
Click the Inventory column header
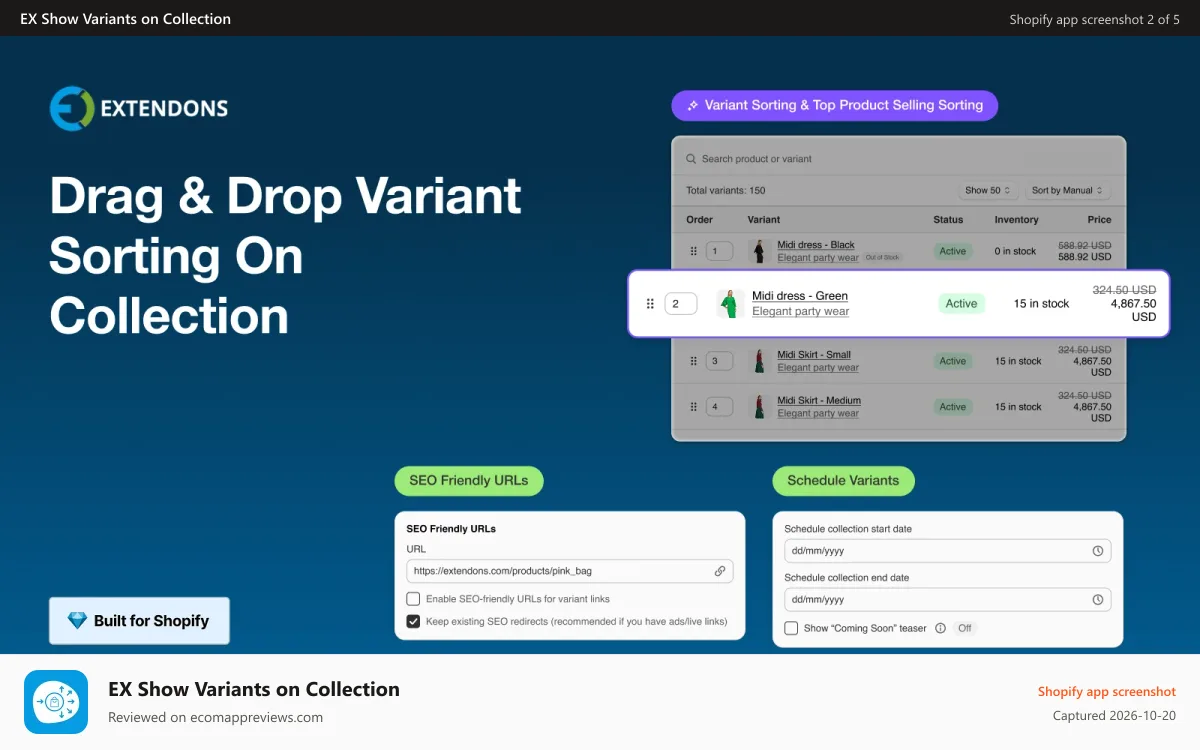1016,219
